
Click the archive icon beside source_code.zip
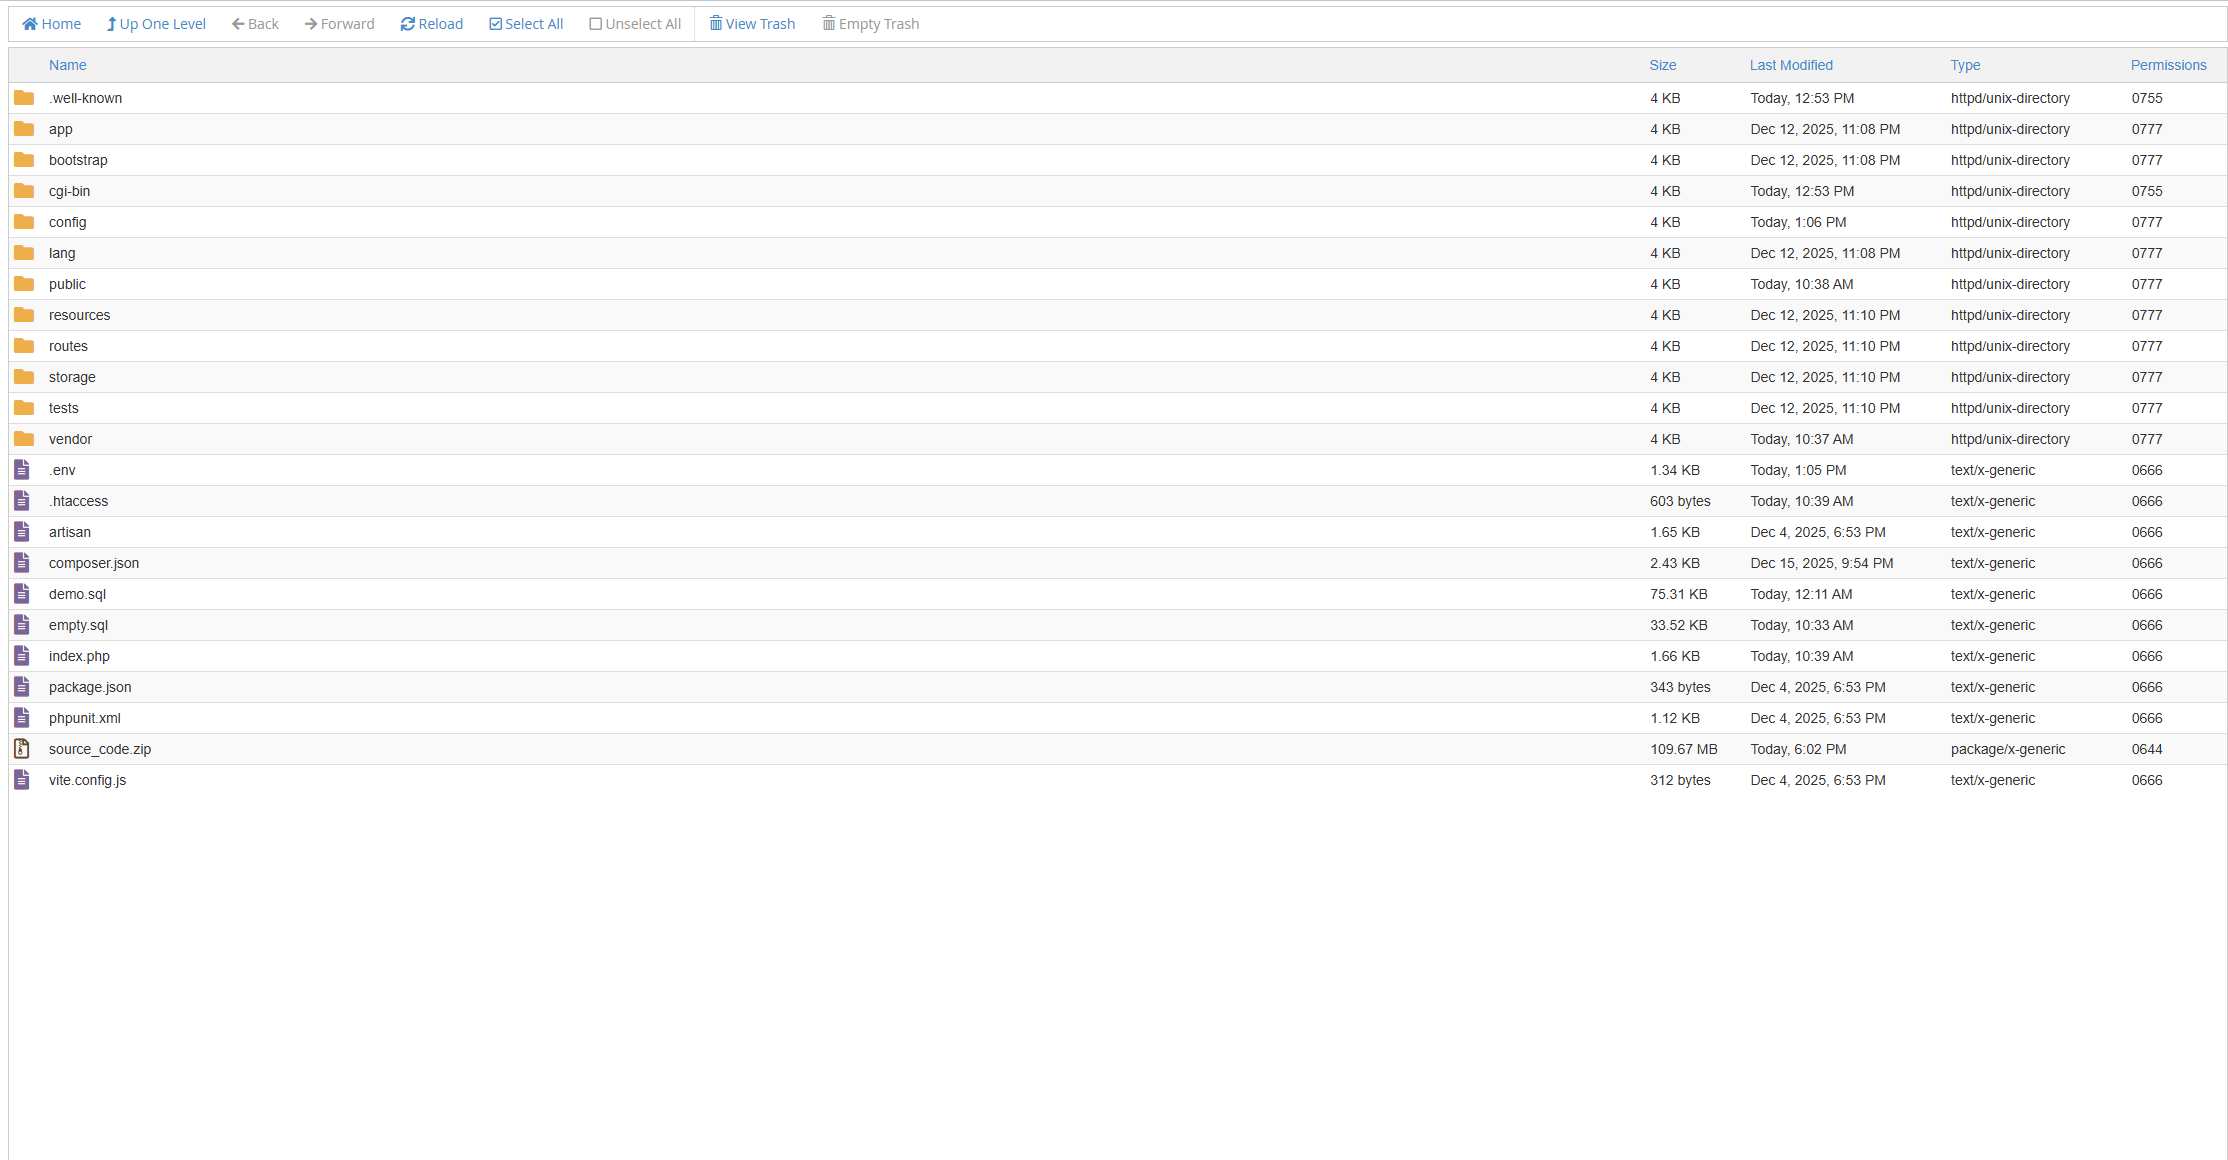tap(22, 748)
